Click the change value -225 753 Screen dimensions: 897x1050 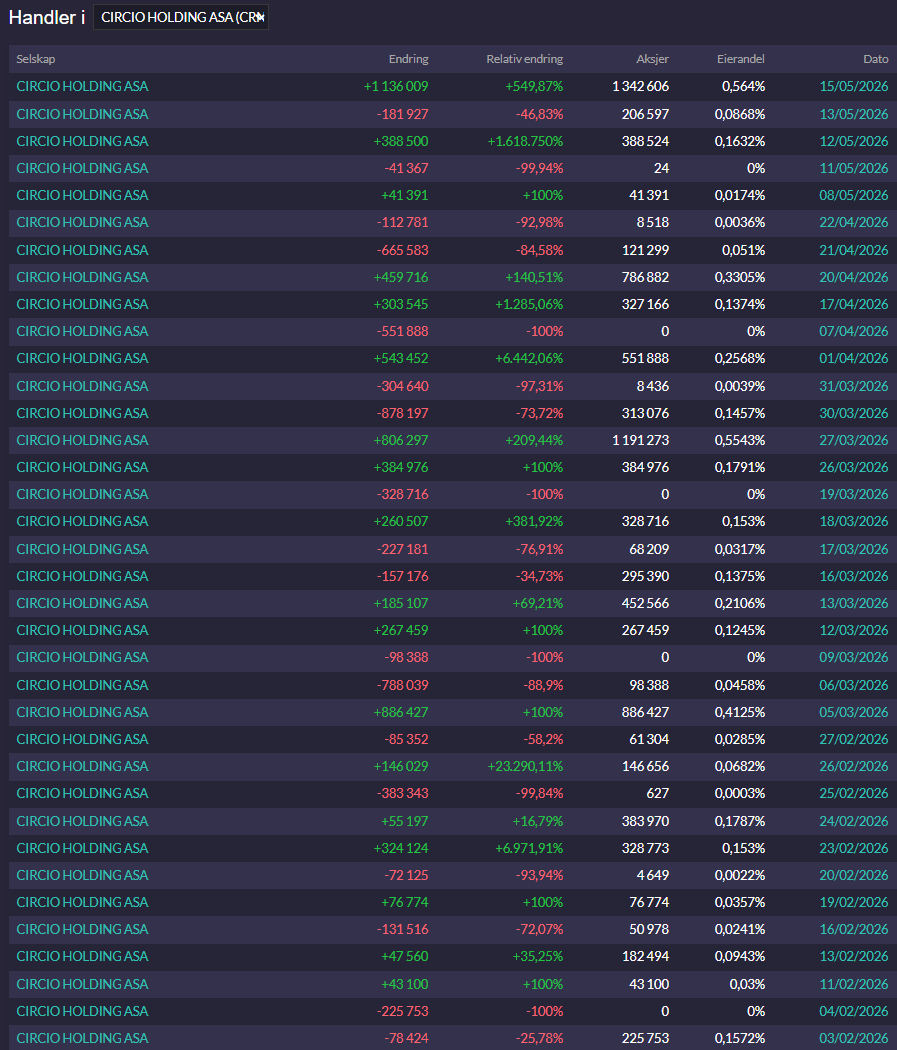[402, 1011]
